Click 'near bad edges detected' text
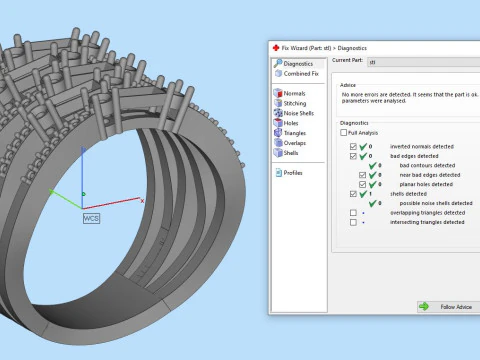The image size is (480, 360). click(430, 175)
